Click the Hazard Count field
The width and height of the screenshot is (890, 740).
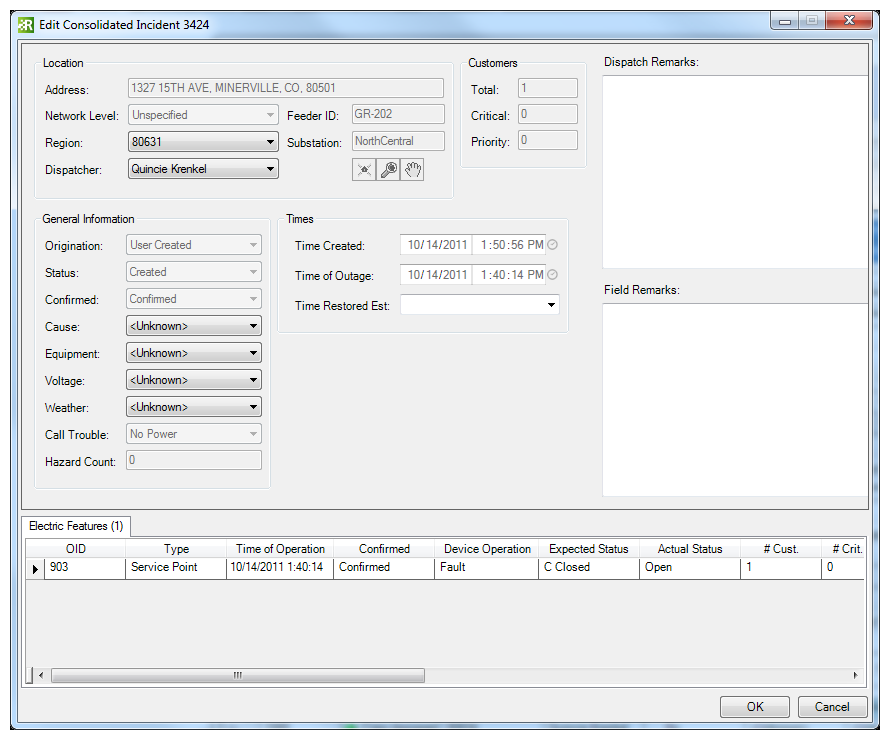pyautogui.click(x=194, y=460)
